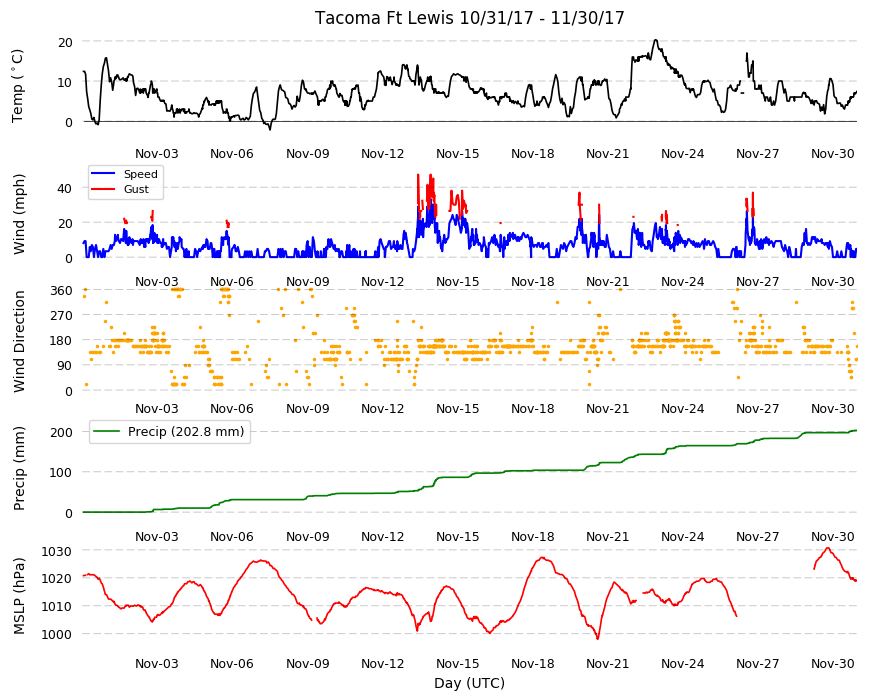
Task: Click the Gust legend label
Action: click(136, 189)
